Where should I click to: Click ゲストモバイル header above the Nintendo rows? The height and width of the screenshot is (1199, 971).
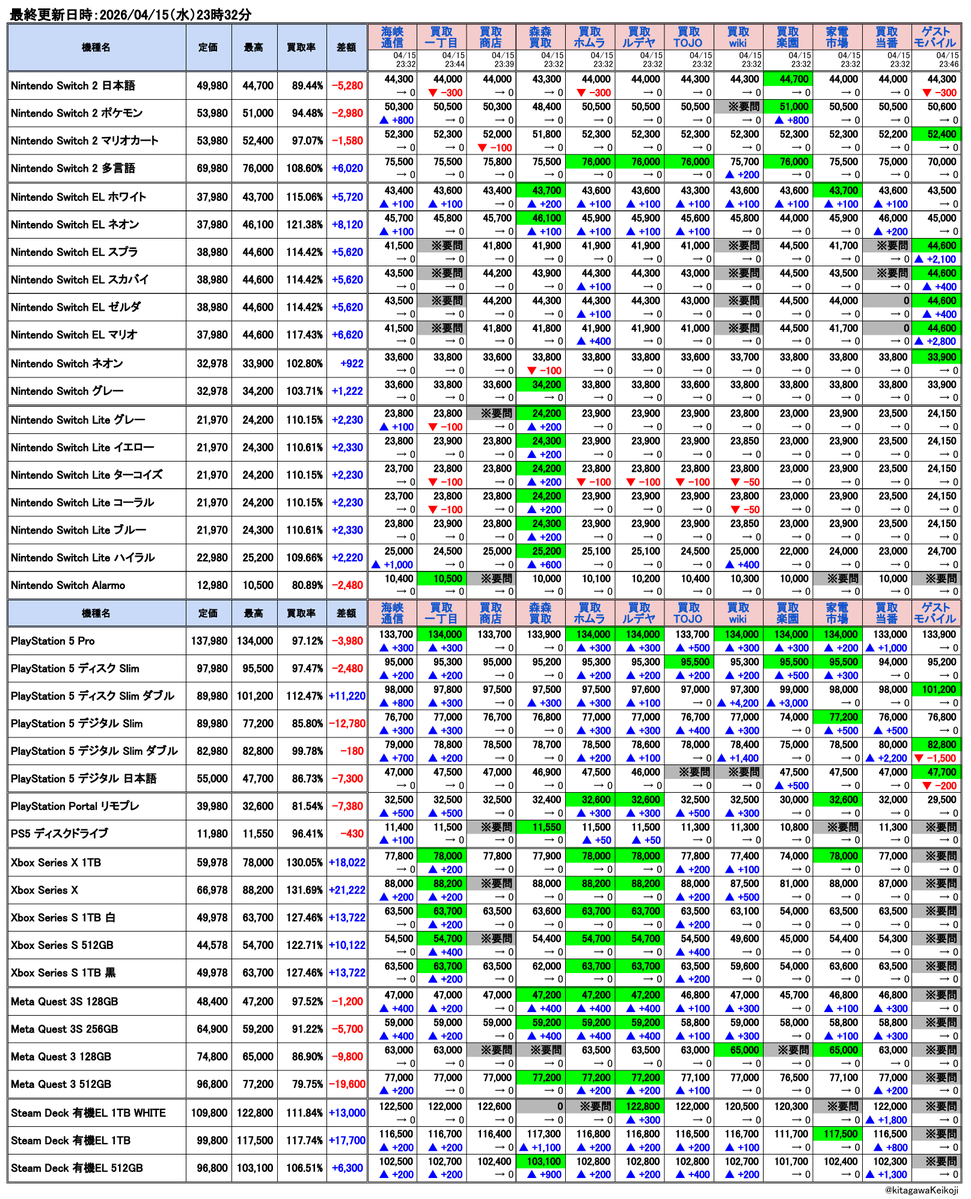[936, 37]
